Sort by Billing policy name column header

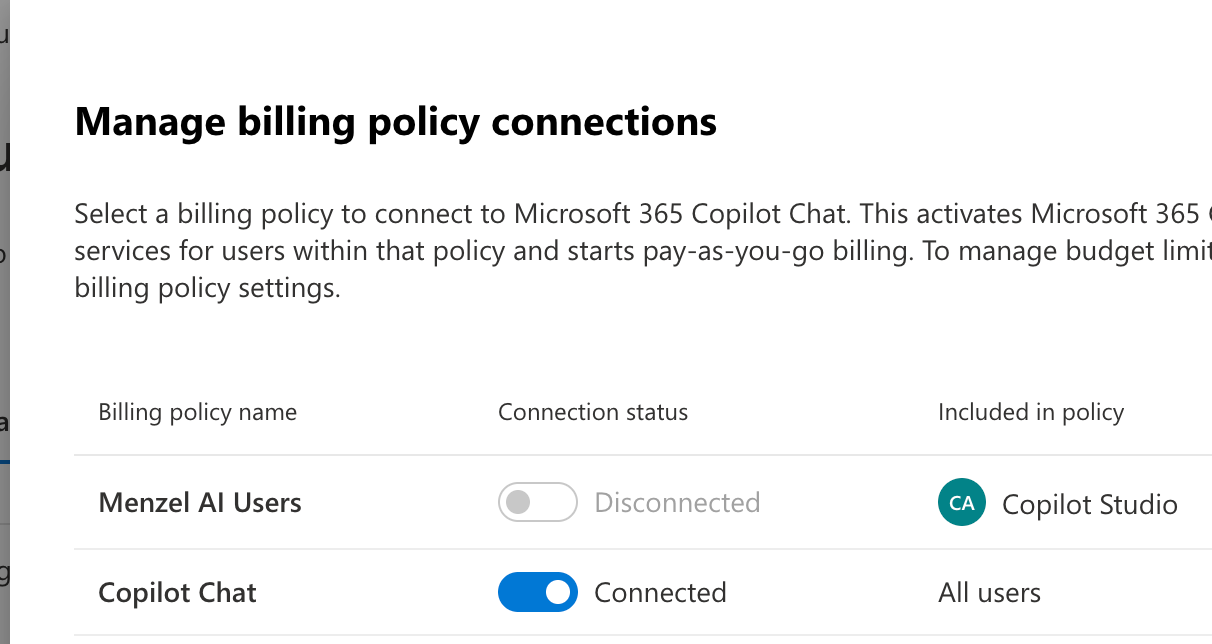(197, 412)
